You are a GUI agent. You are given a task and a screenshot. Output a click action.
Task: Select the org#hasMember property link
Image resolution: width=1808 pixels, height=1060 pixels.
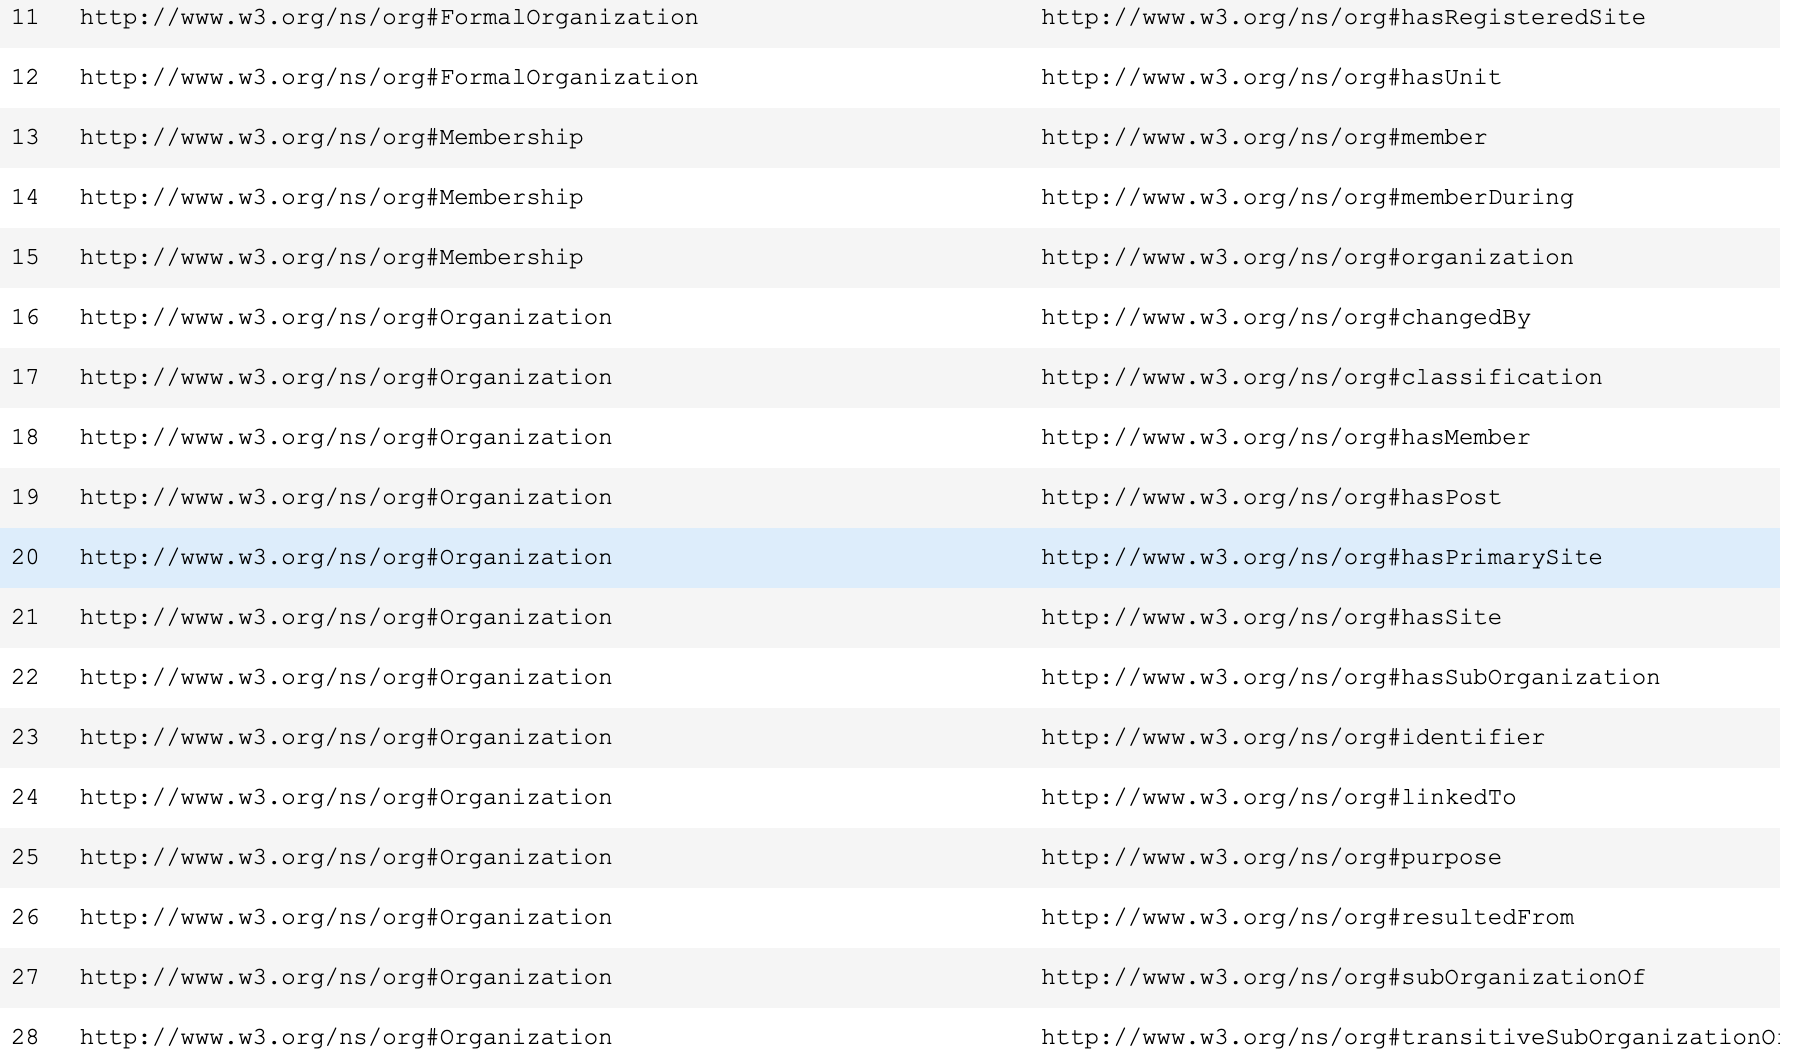pos(1285,438)
